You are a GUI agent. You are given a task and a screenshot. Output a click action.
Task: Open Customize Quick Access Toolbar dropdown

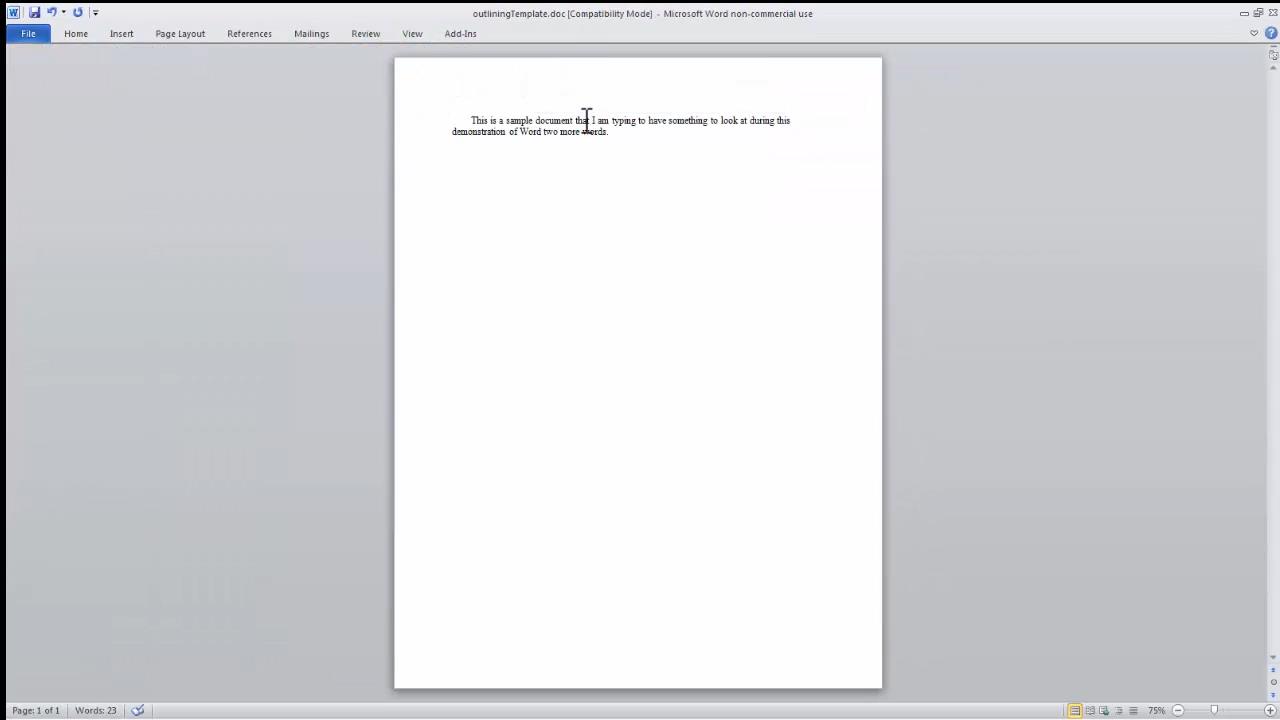coord(96,13)
